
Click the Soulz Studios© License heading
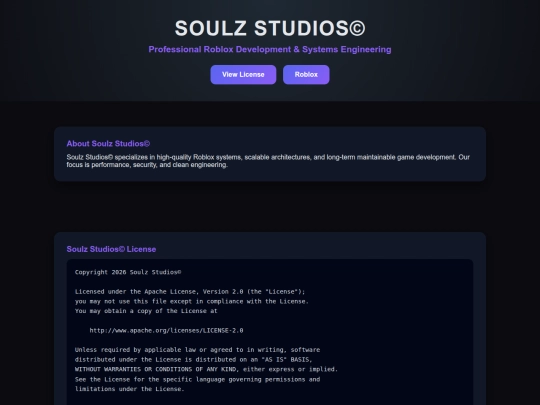tap(111, 249)
